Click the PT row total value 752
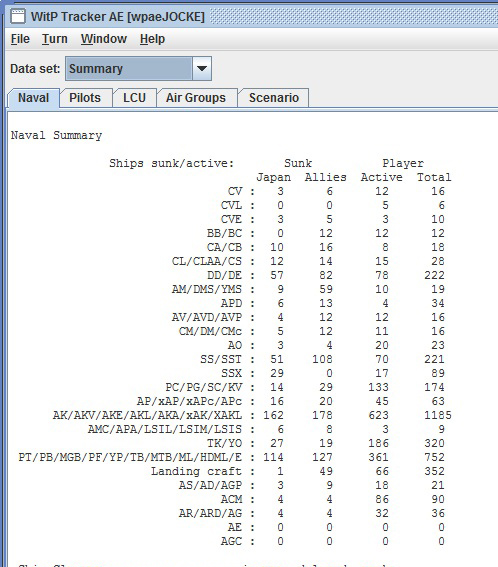 434,457
